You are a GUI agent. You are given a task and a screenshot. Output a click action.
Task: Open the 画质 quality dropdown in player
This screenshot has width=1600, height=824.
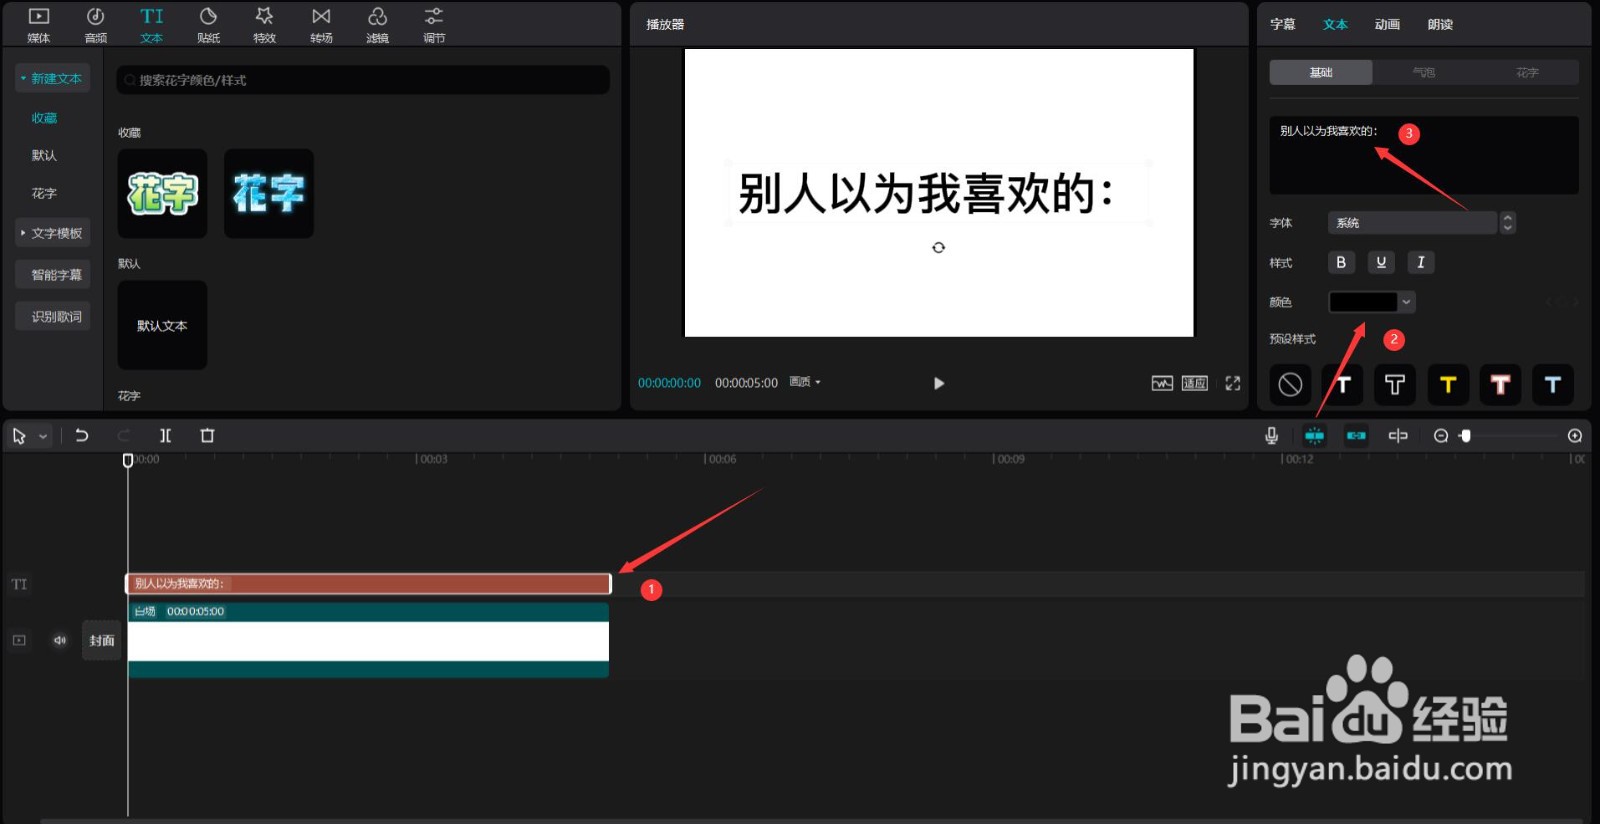click(x=805, y=382)
